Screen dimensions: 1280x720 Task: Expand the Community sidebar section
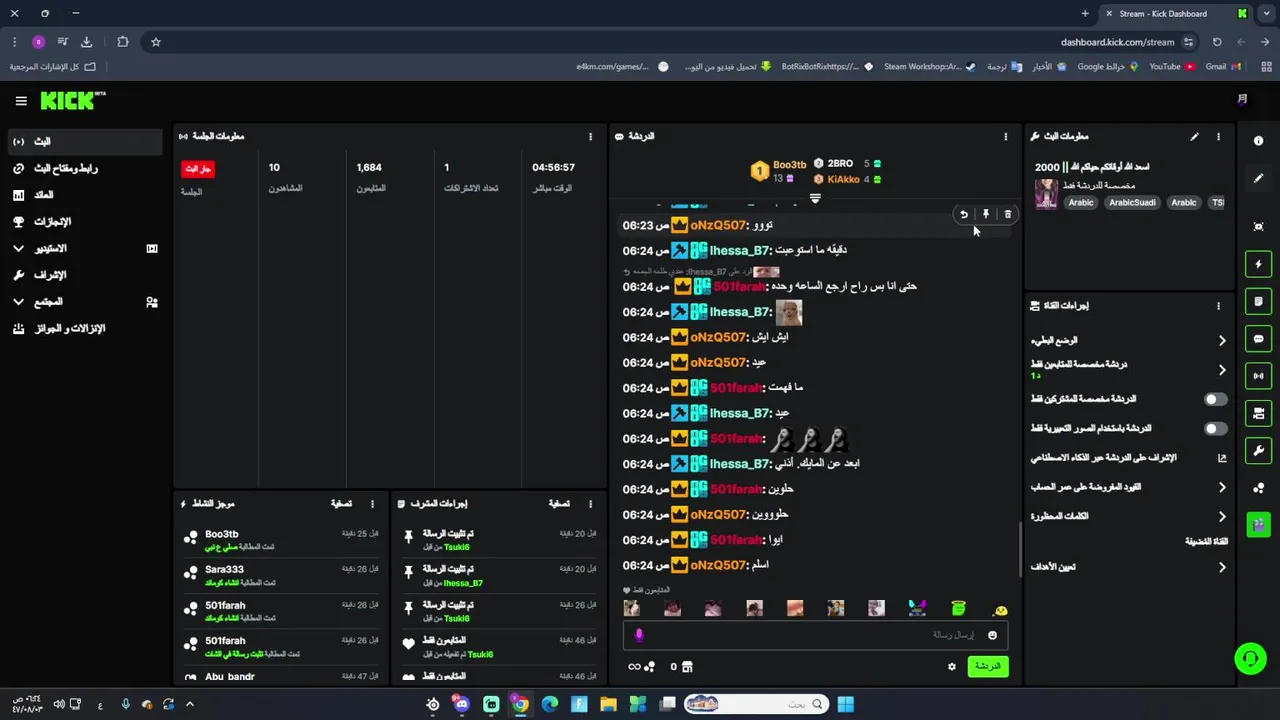coord(18,302)
